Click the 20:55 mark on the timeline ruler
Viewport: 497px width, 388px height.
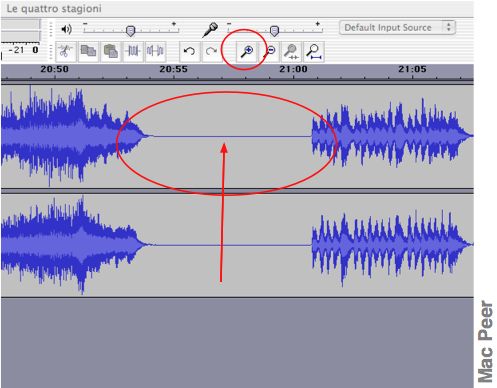[x=173, y=69]
